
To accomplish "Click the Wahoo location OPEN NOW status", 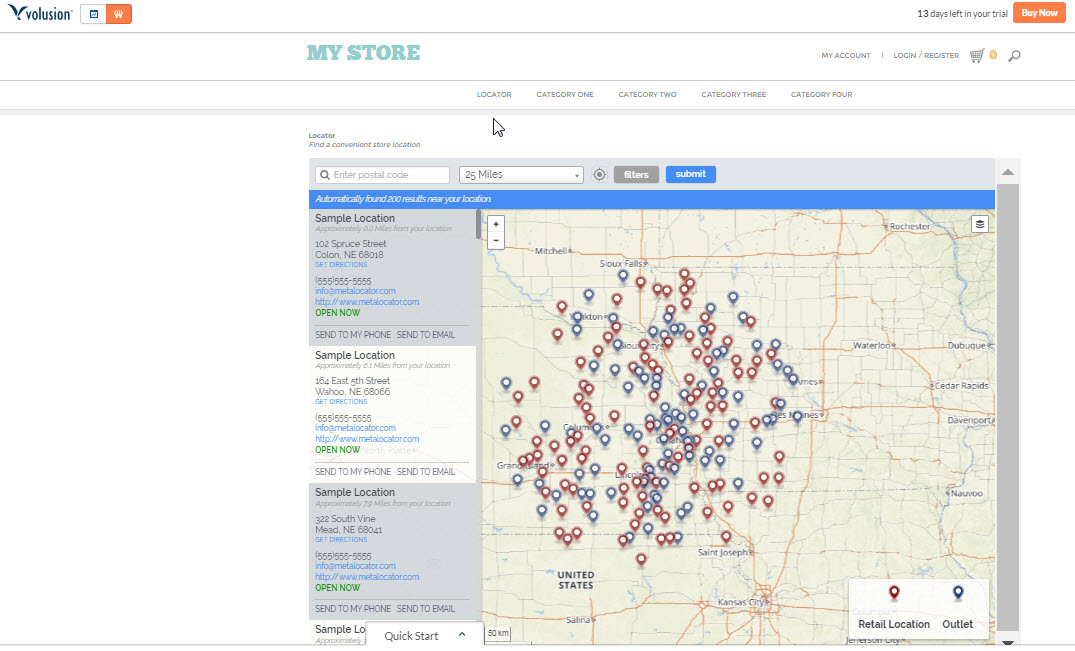I will (337, 450).
